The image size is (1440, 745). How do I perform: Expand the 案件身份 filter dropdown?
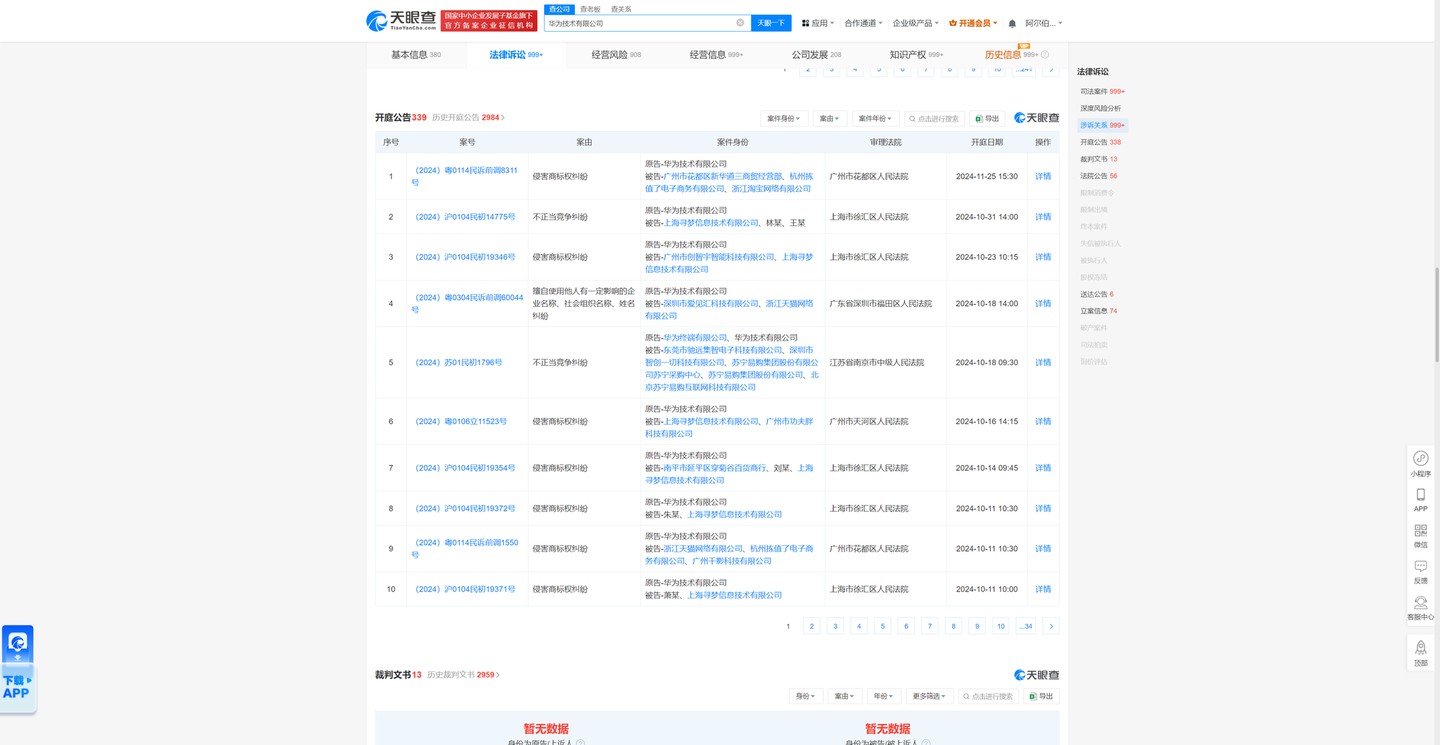783,118
